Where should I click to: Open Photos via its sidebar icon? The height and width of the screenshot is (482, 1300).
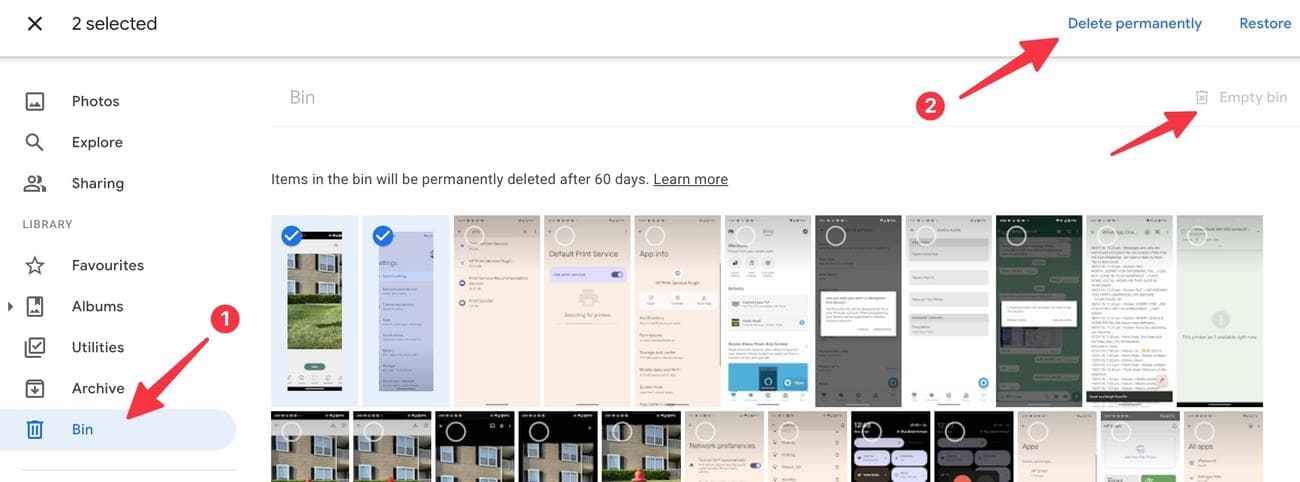[35, 101]
